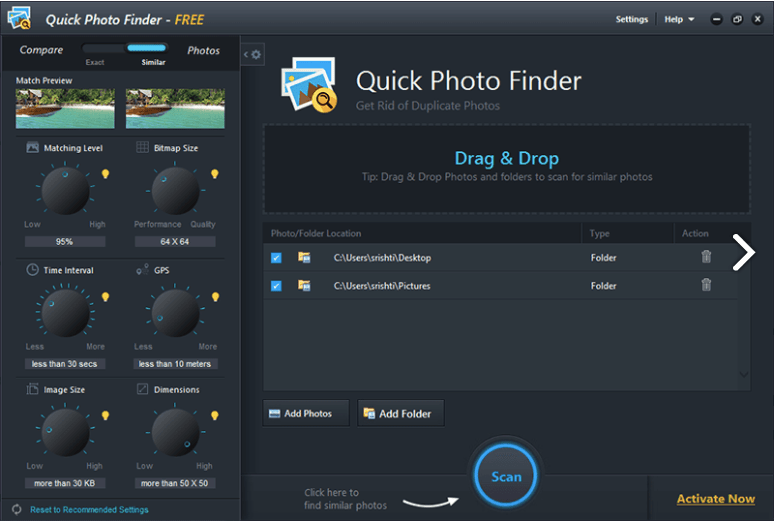Start the Scan for similar photos
This screenshot has width=774, height=521.
pos(506,476)
